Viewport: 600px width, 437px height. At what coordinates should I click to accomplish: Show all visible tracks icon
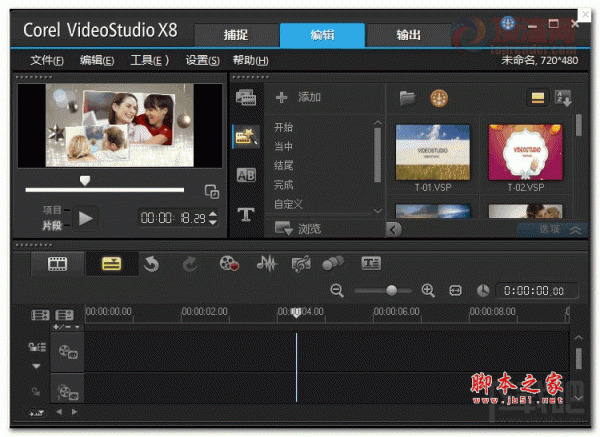(x=40, y=315)
